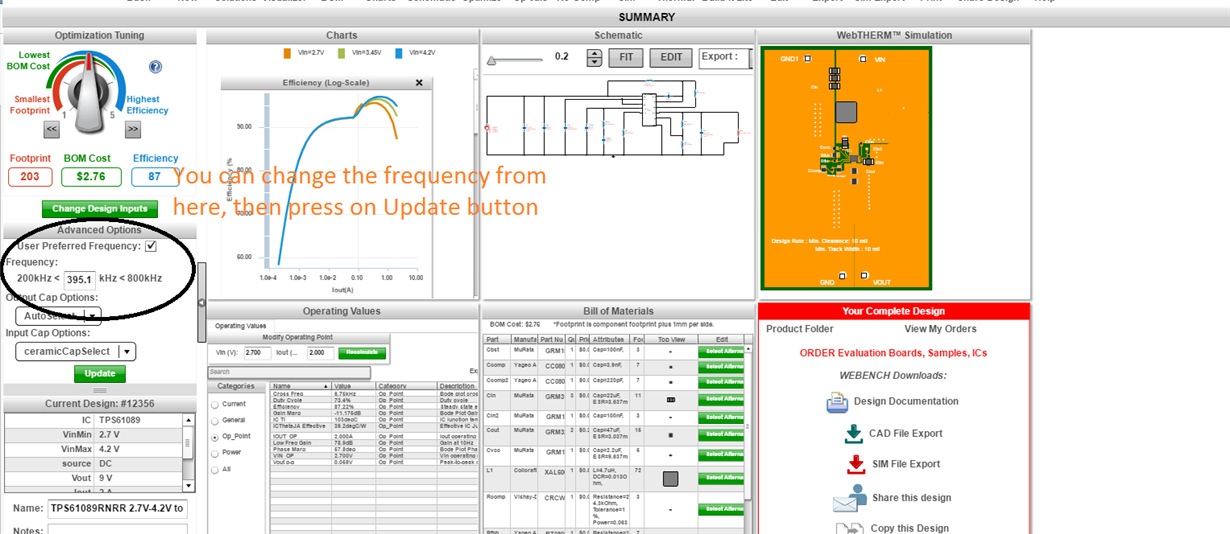This screenshot has height=534, width=1230.
Task: Open the Optimization Tuning help icon
Action: pos(155,67)
